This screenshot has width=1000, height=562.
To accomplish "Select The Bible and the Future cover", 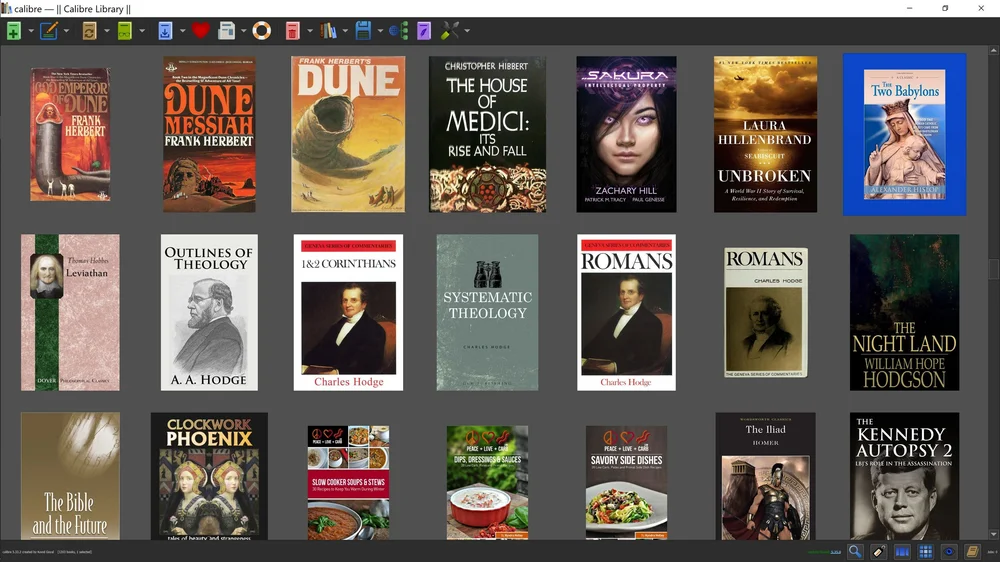I will [x=70, y=476].
